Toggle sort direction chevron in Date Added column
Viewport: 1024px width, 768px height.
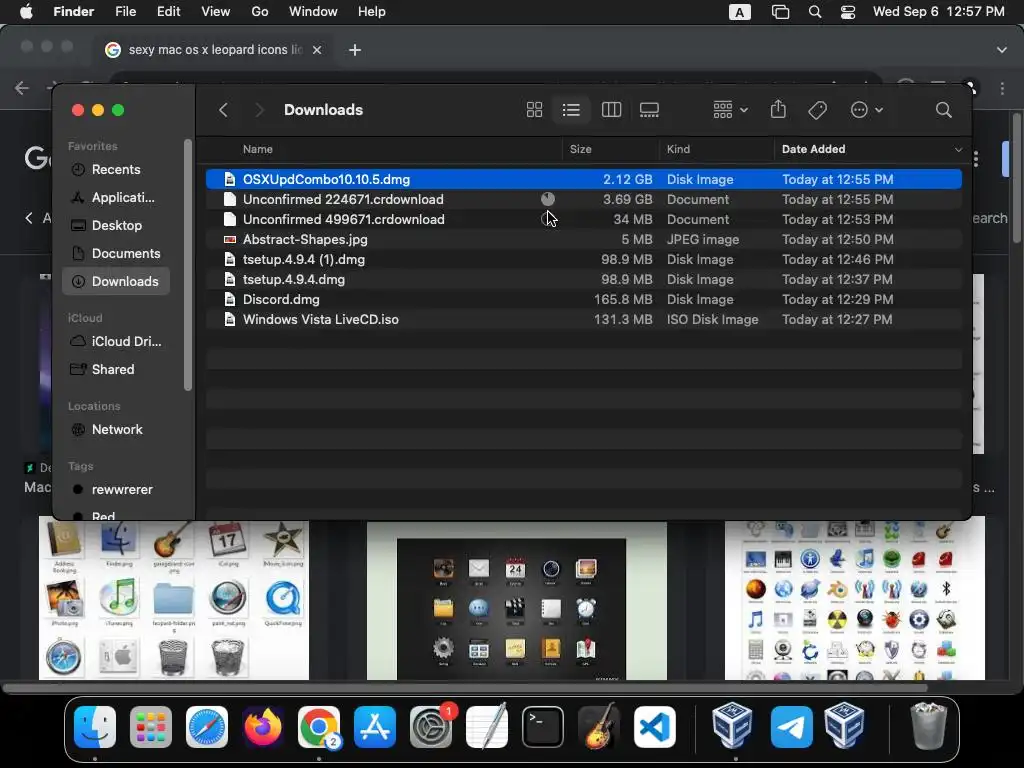coord(958,150)
